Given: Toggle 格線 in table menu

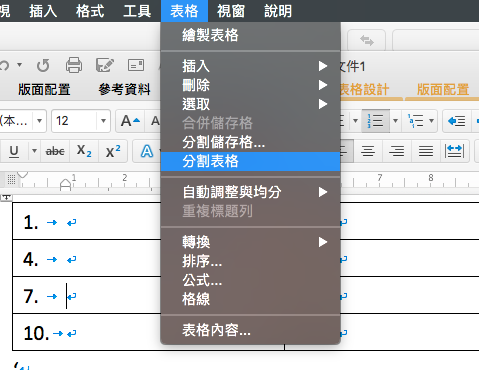Looking at the screenshot, I should coord(250,299).
